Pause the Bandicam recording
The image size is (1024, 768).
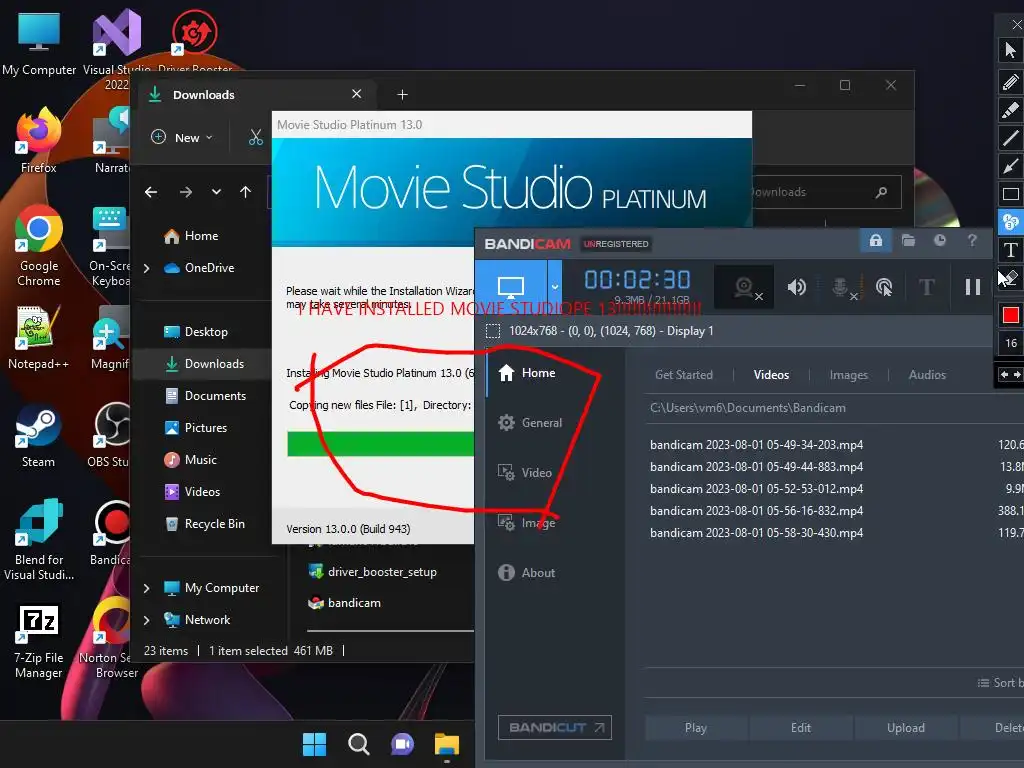coord(972,287)
